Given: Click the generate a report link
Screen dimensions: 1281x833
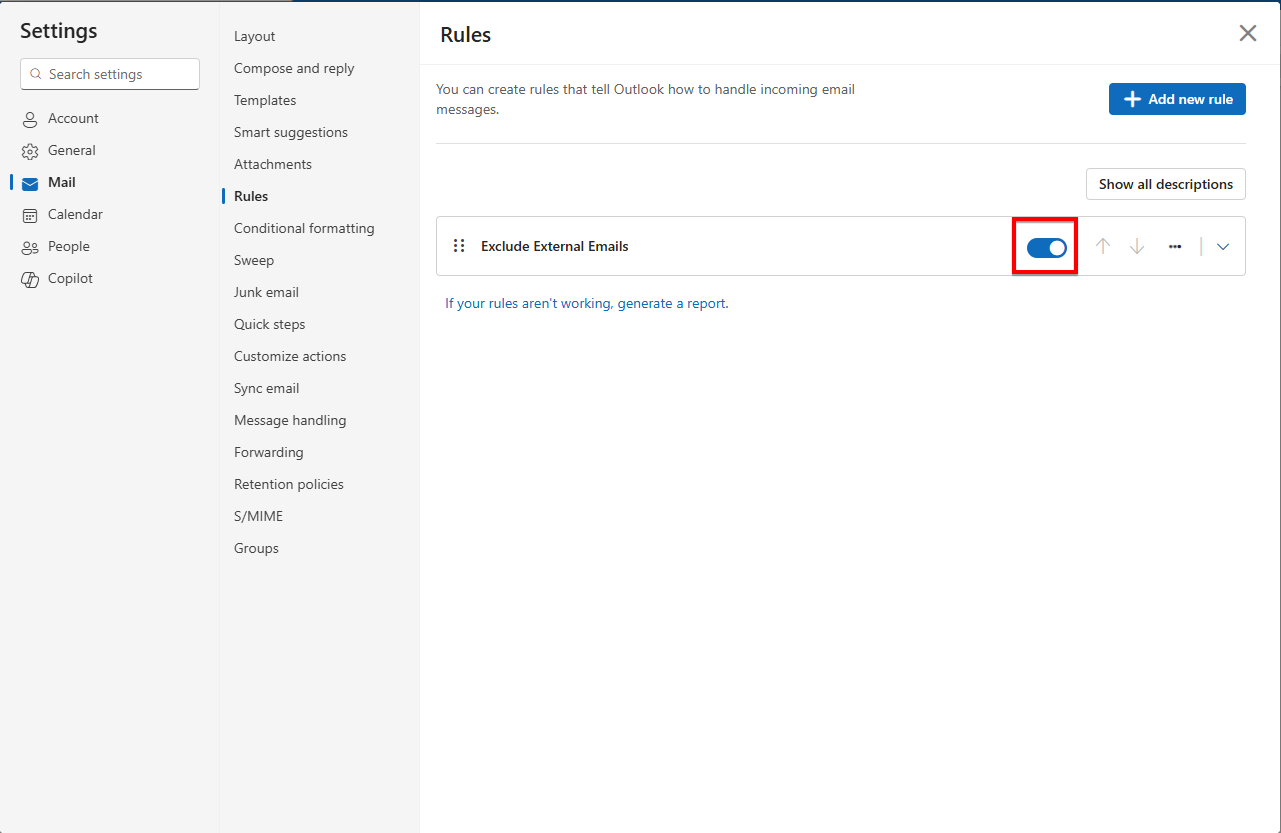Looking at the screenshot, I should (671, 303).
